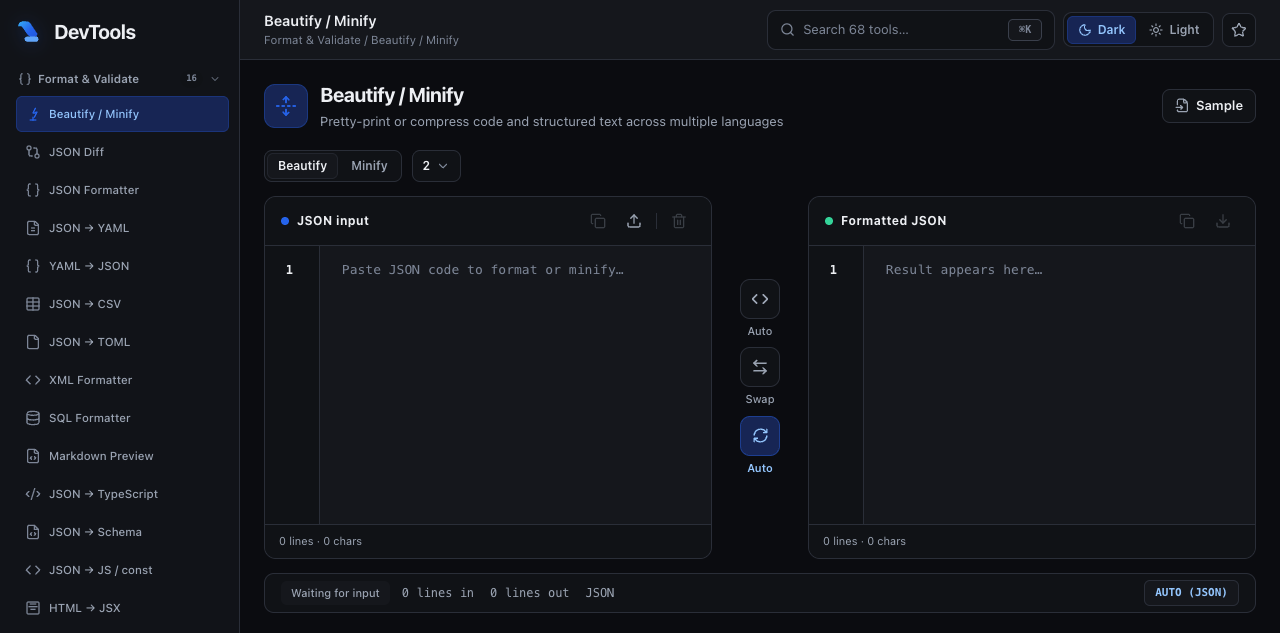Focus the Search 68 tools field

pyautogui.click(x=910, y=30)
